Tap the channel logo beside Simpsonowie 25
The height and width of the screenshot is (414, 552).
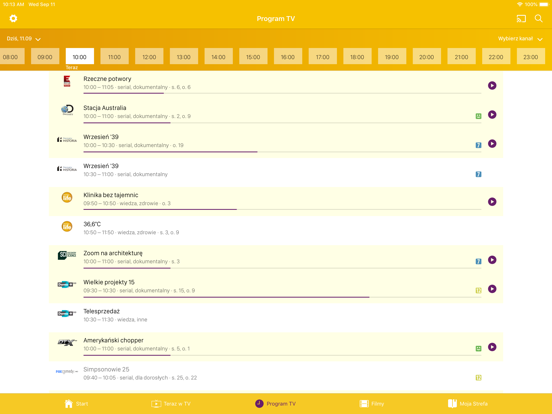pos(67,371)
